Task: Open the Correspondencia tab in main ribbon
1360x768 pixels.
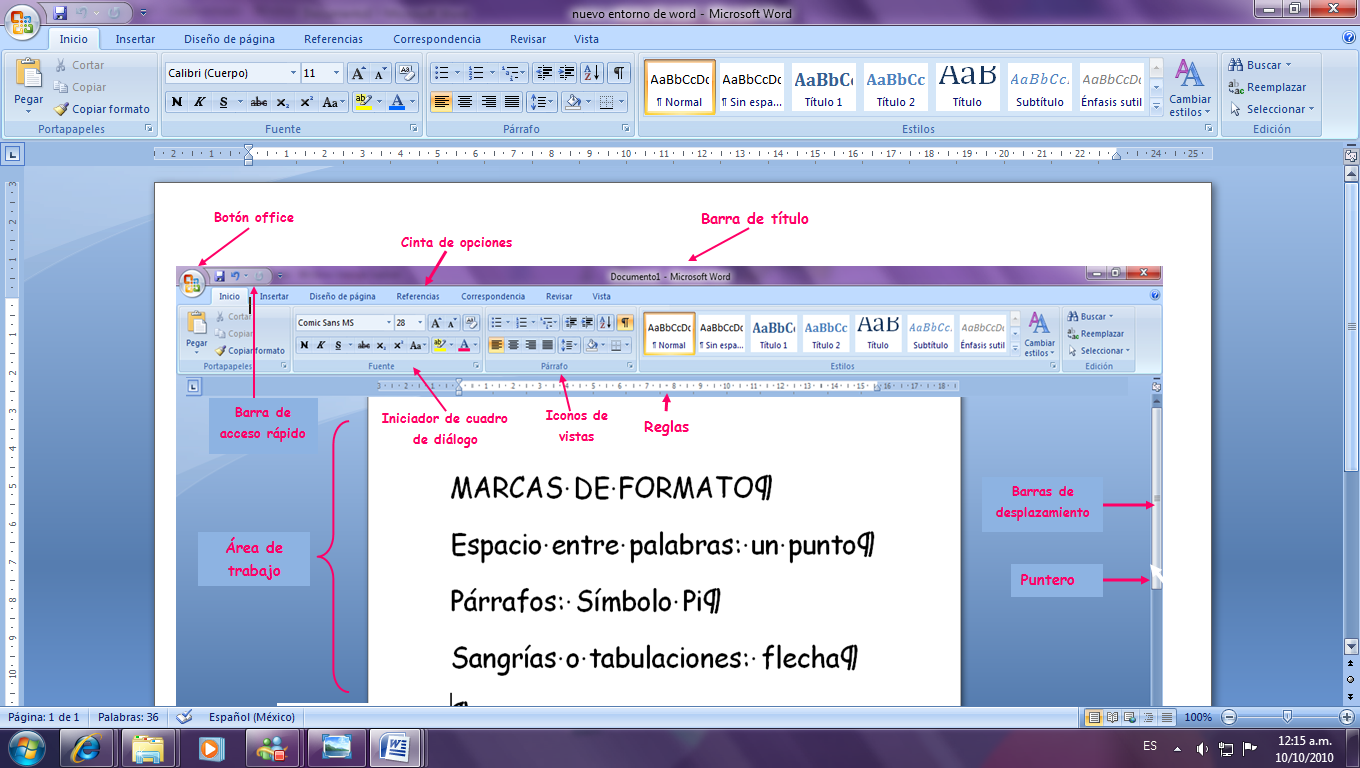Action: (437, 39)
